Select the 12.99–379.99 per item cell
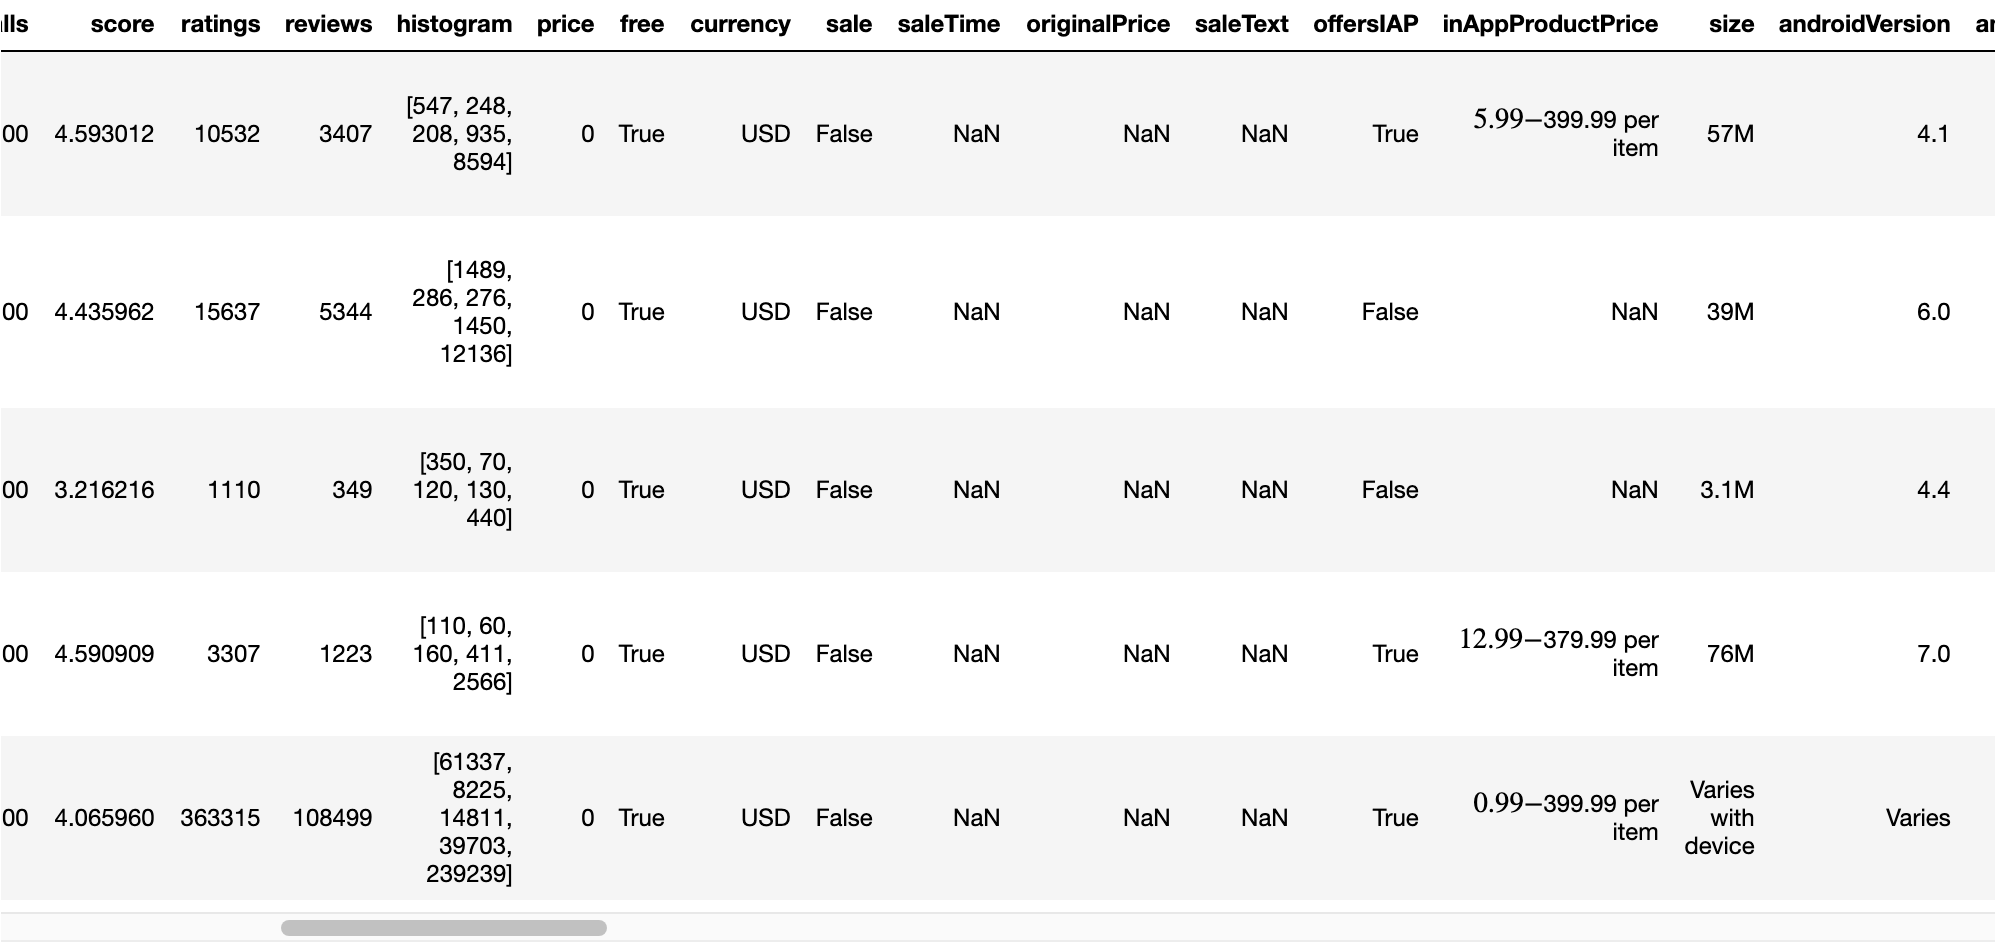Viewport: 1997px width, 947px height. (1558, 654)
